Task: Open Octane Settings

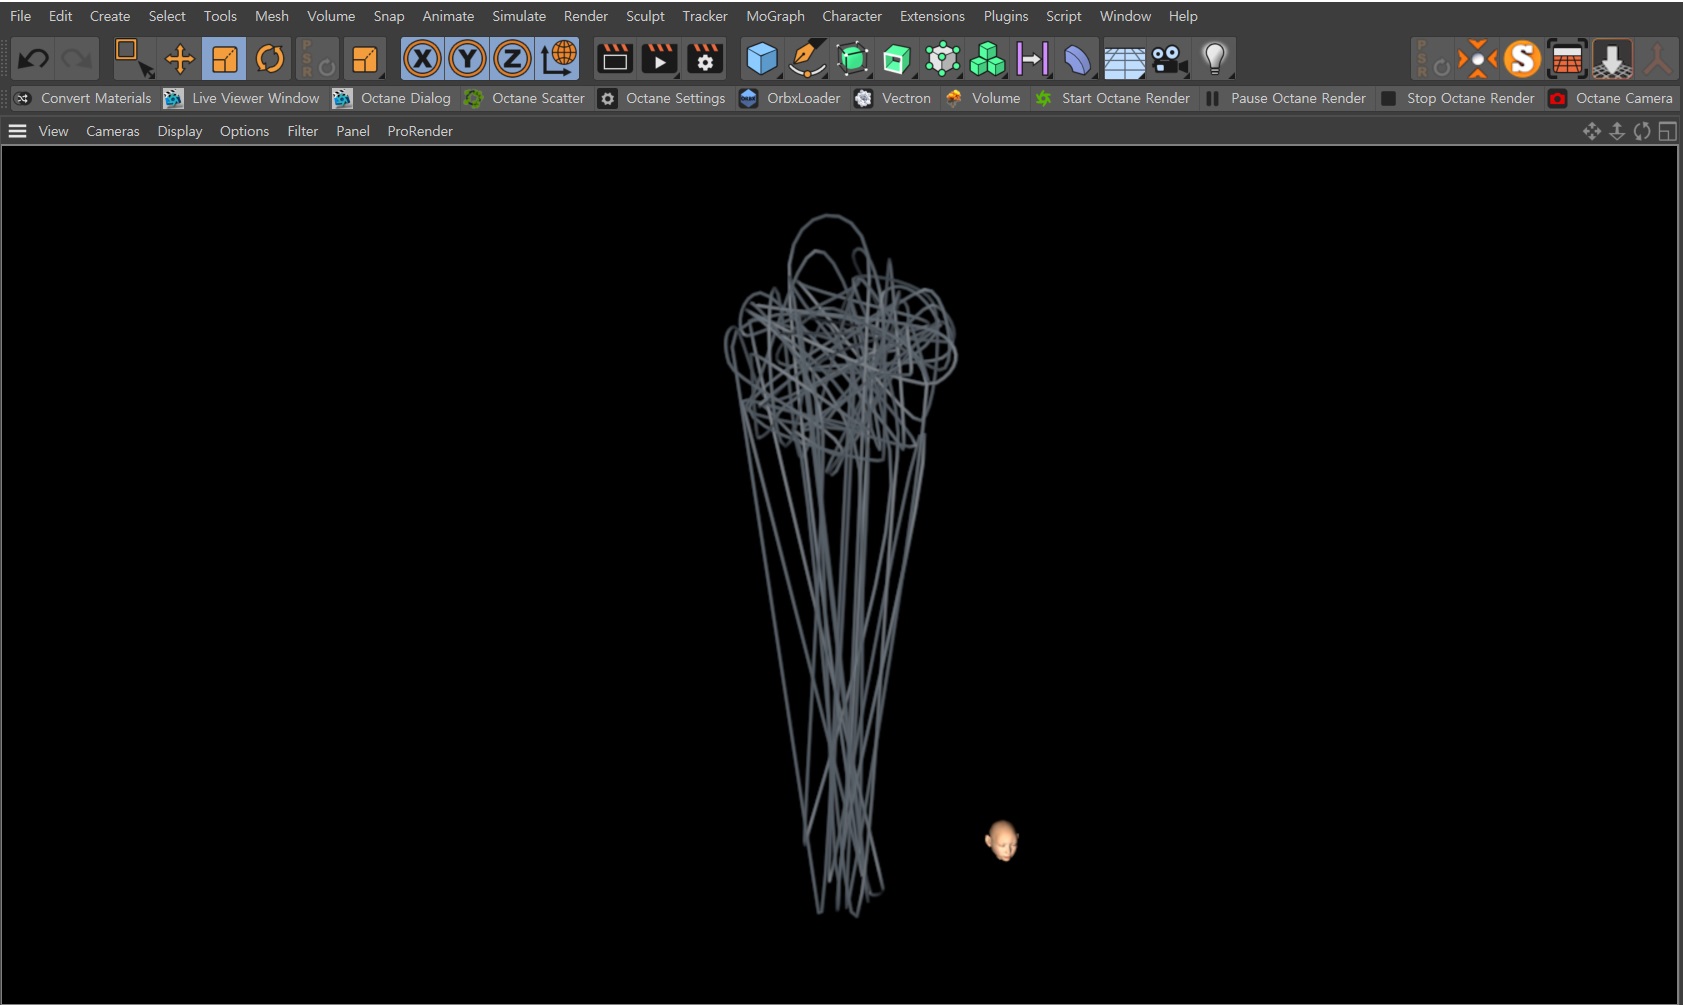Action: tap(662, 98)
